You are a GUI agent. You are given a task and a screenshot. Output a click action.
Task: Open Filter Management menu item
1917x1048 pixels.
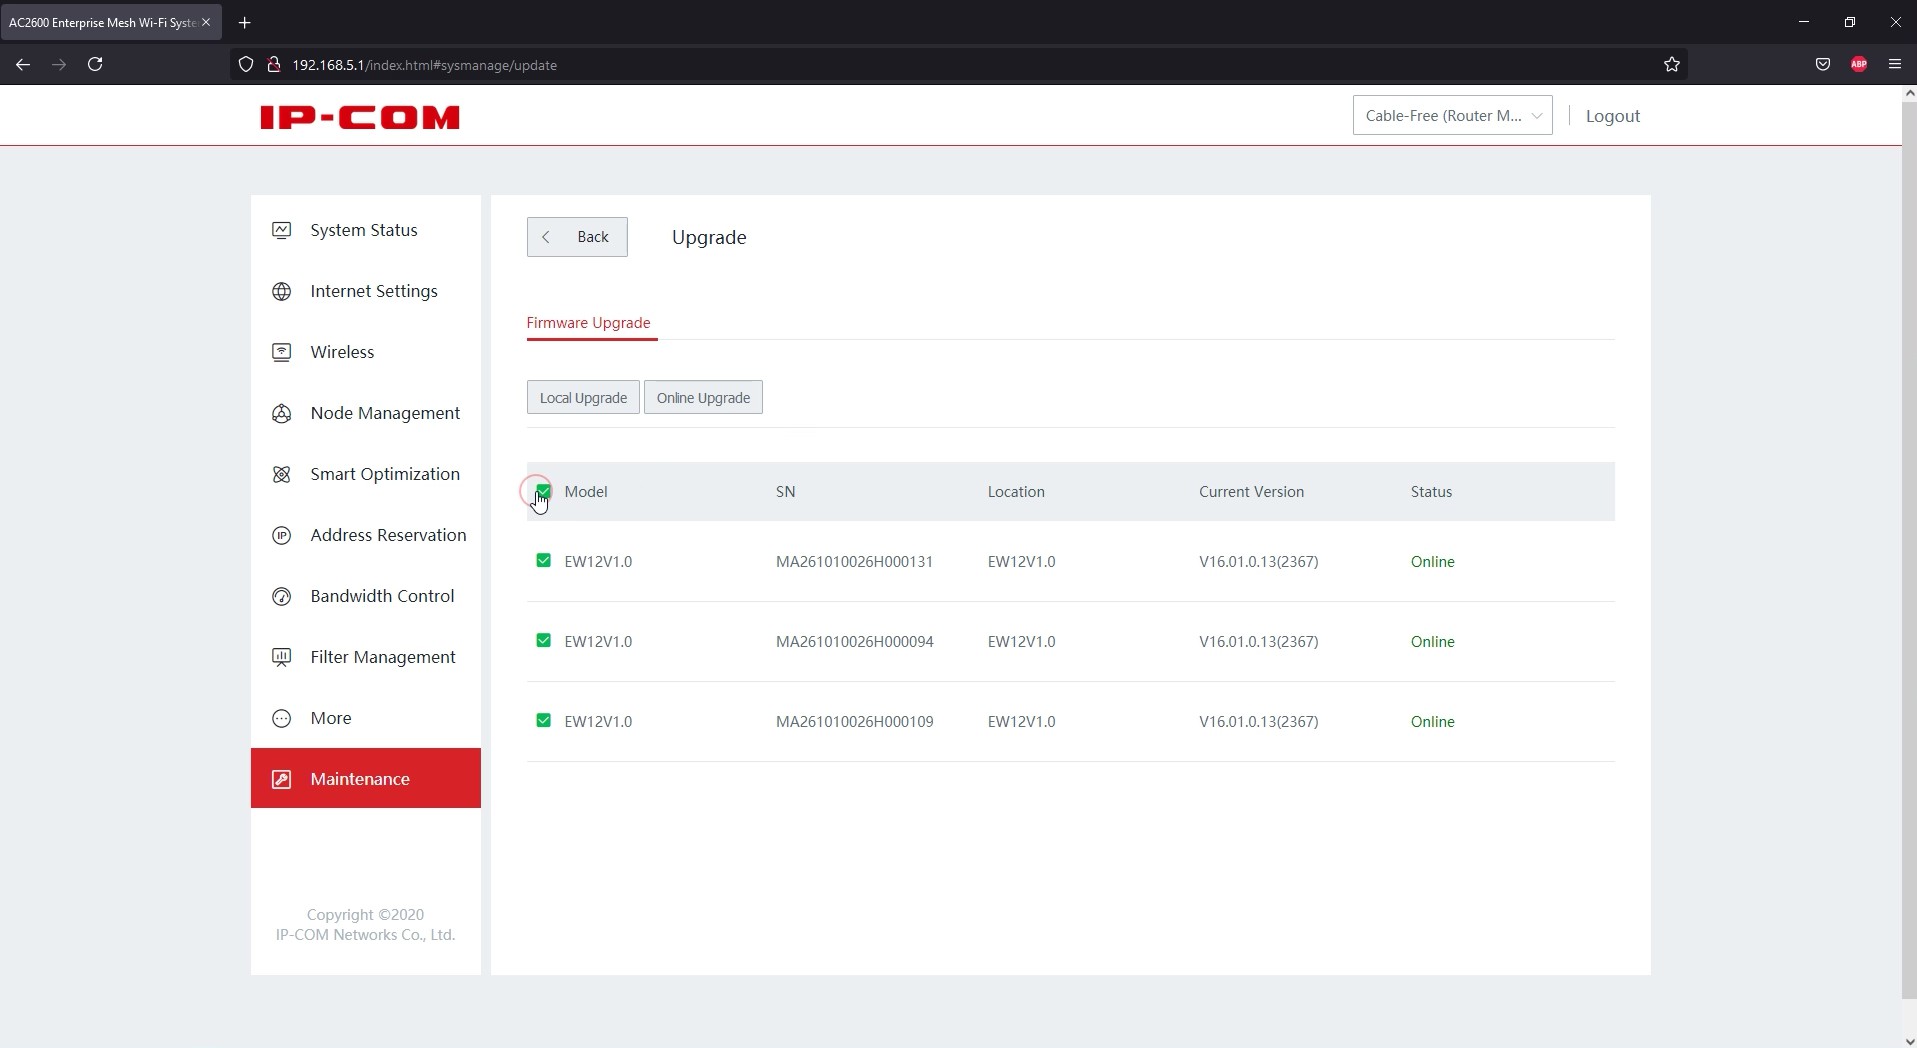pyautogui.click(x=366, y=657)
